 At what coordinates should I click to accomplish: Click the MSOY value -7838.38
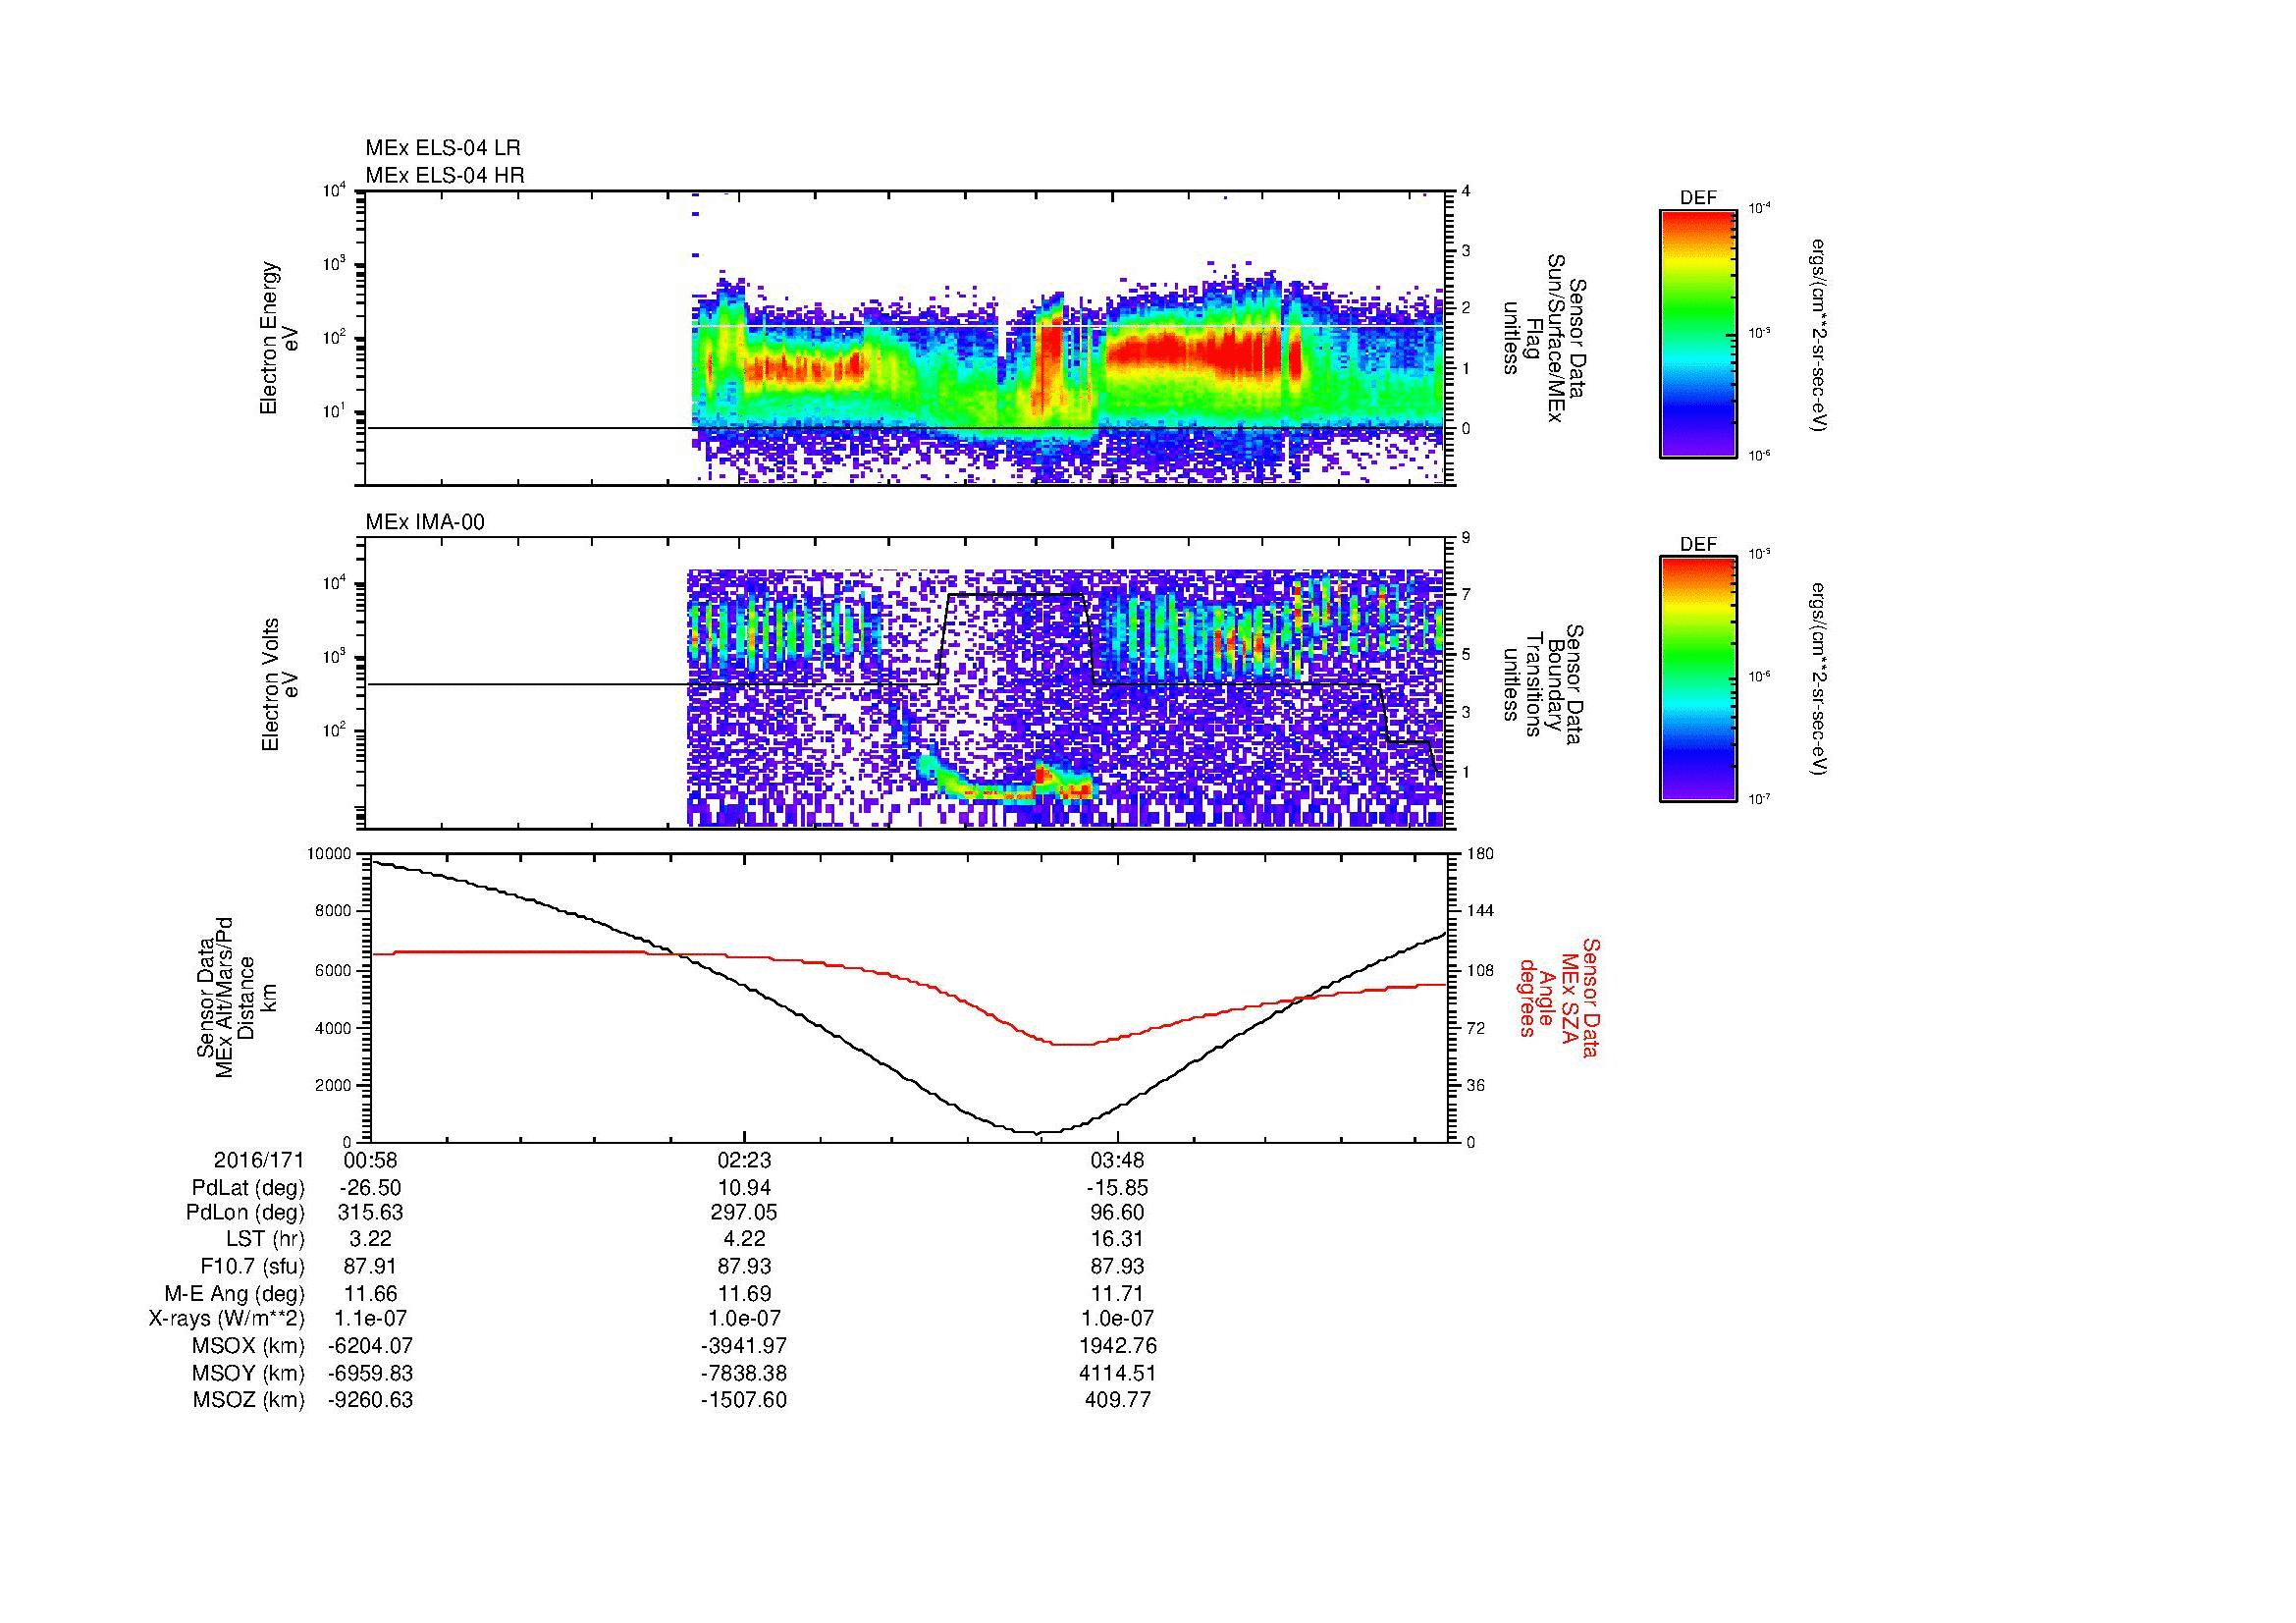click(744, 1373)
